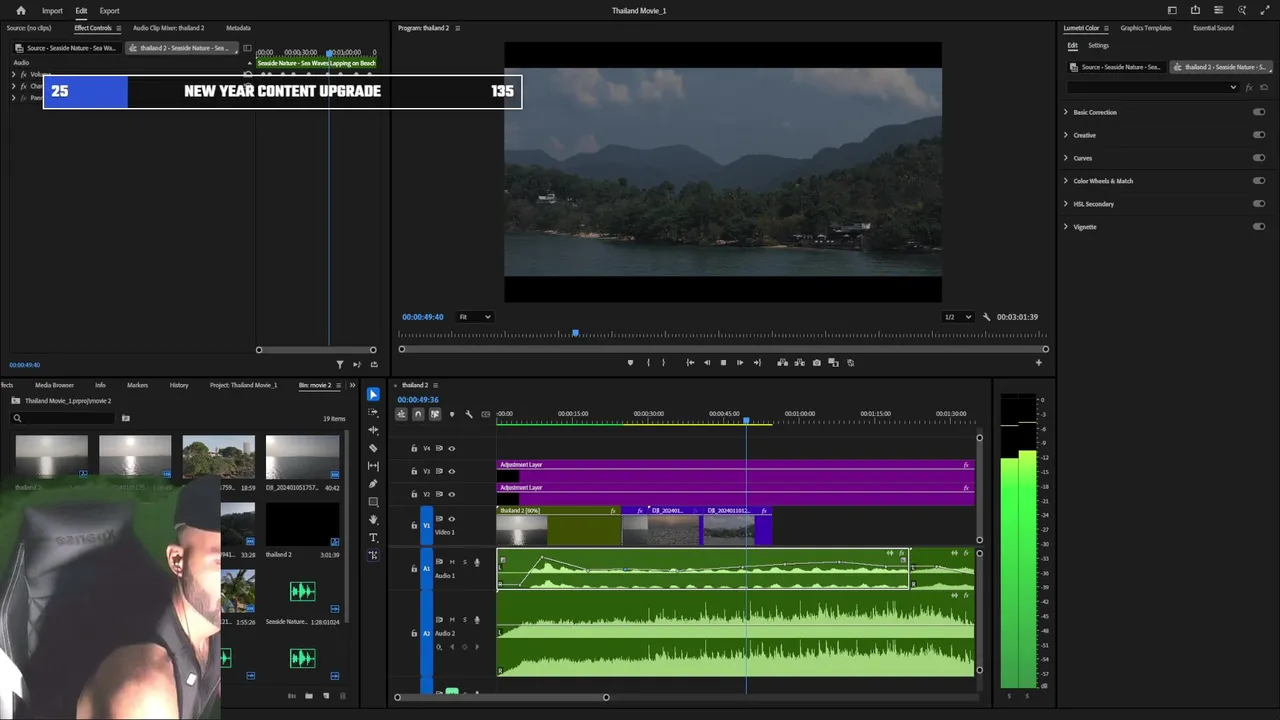Image resolution: width=1280 pixels, height=720 pixels.
Task: Step back one frame in Program monitor
Action: [x=707, y=363]
